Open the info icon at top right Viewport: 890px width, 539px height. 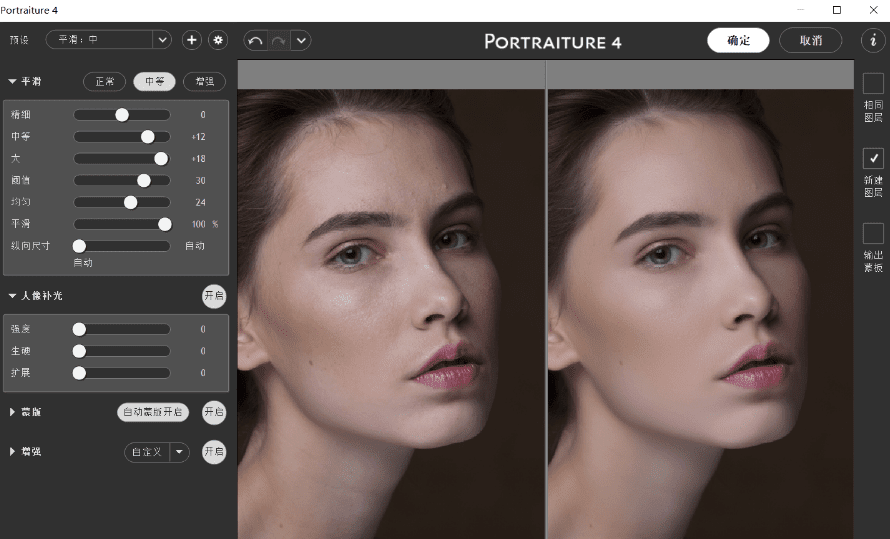(x=873, y=40)
